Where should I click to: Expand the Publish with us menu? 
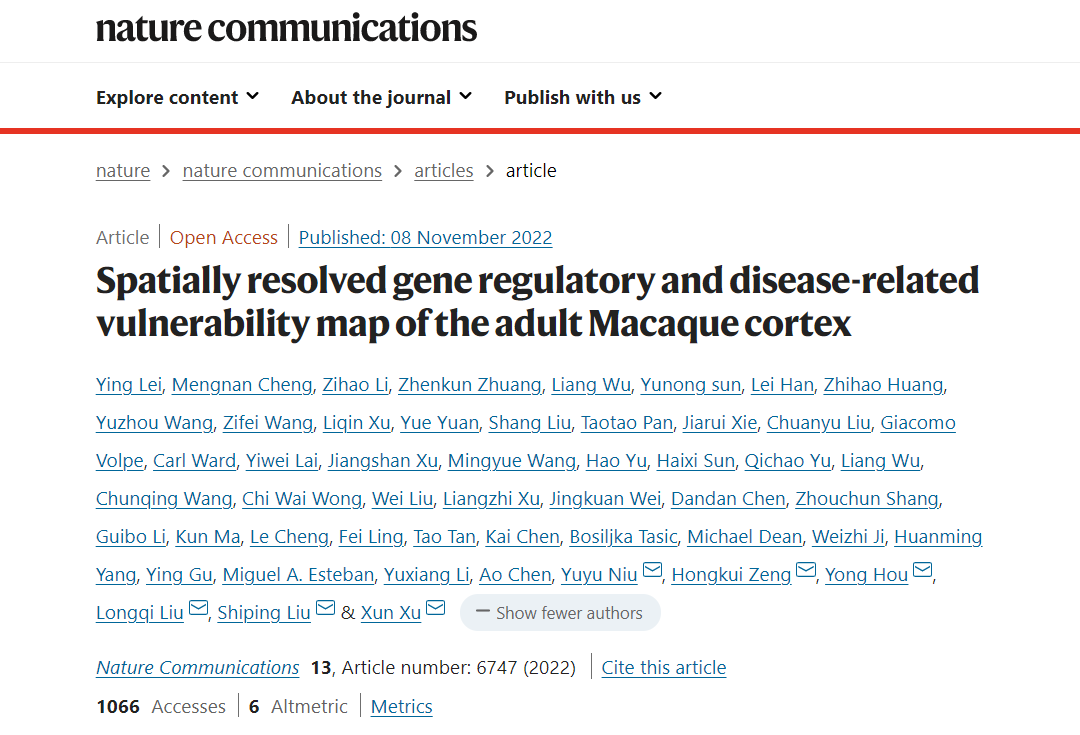click(582, 97)
